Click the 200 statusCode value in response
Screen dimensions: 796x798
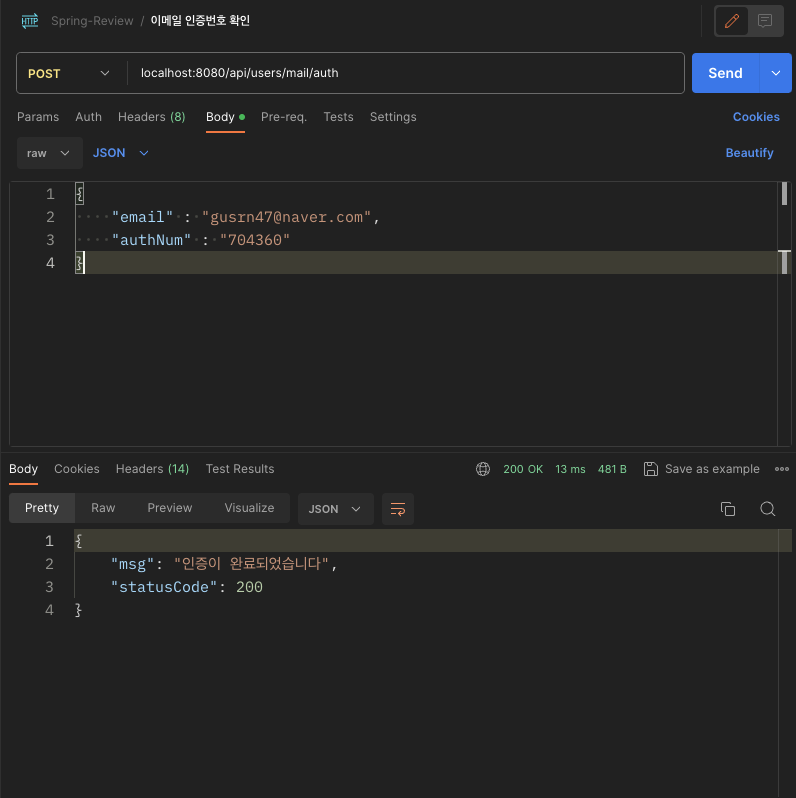(249, 587)
